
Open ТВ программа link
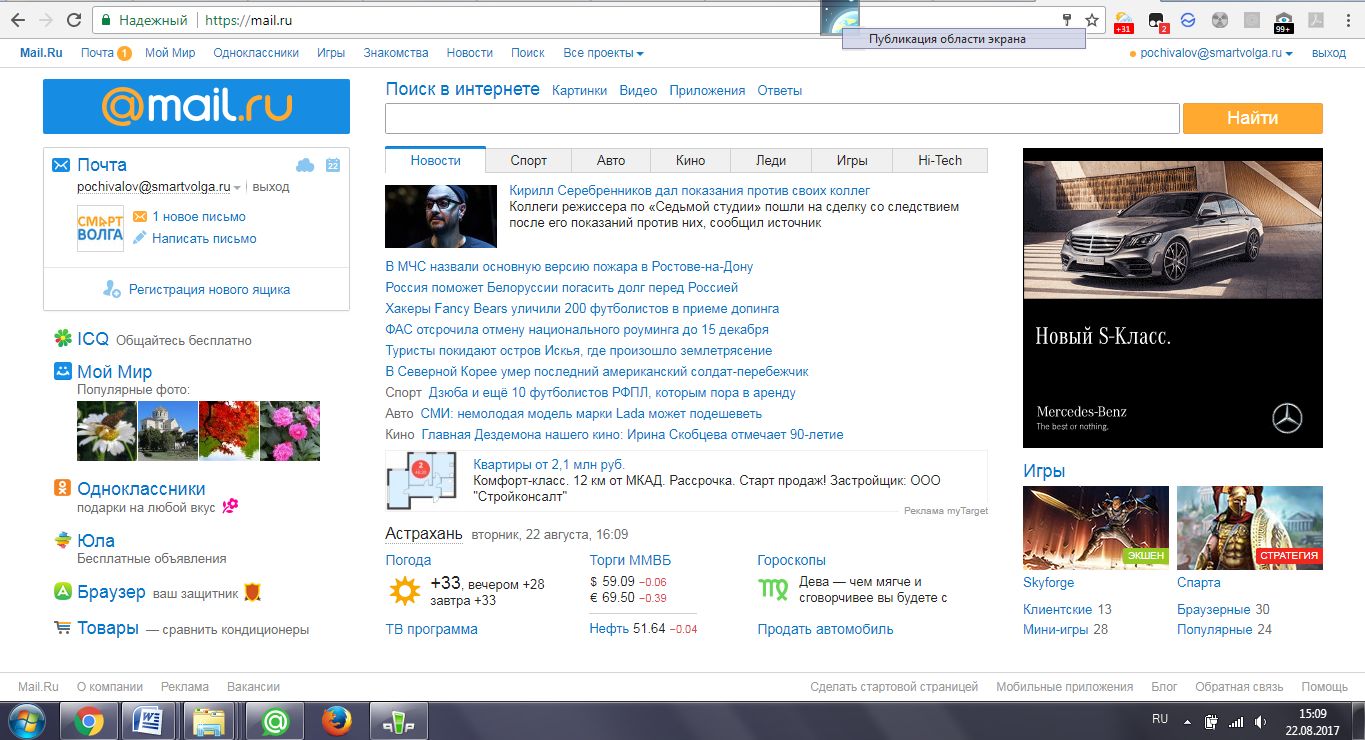tap(432, 629)
